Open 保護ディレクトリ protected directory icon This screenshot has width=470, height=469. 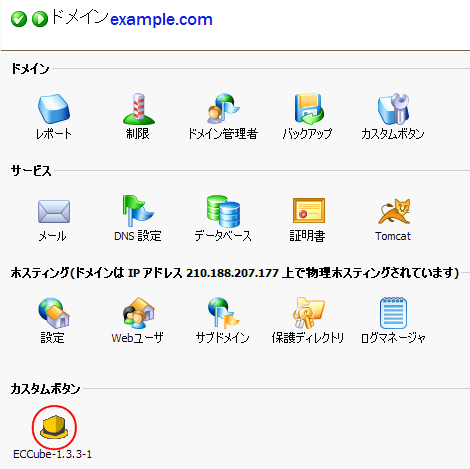pos(309,313)
